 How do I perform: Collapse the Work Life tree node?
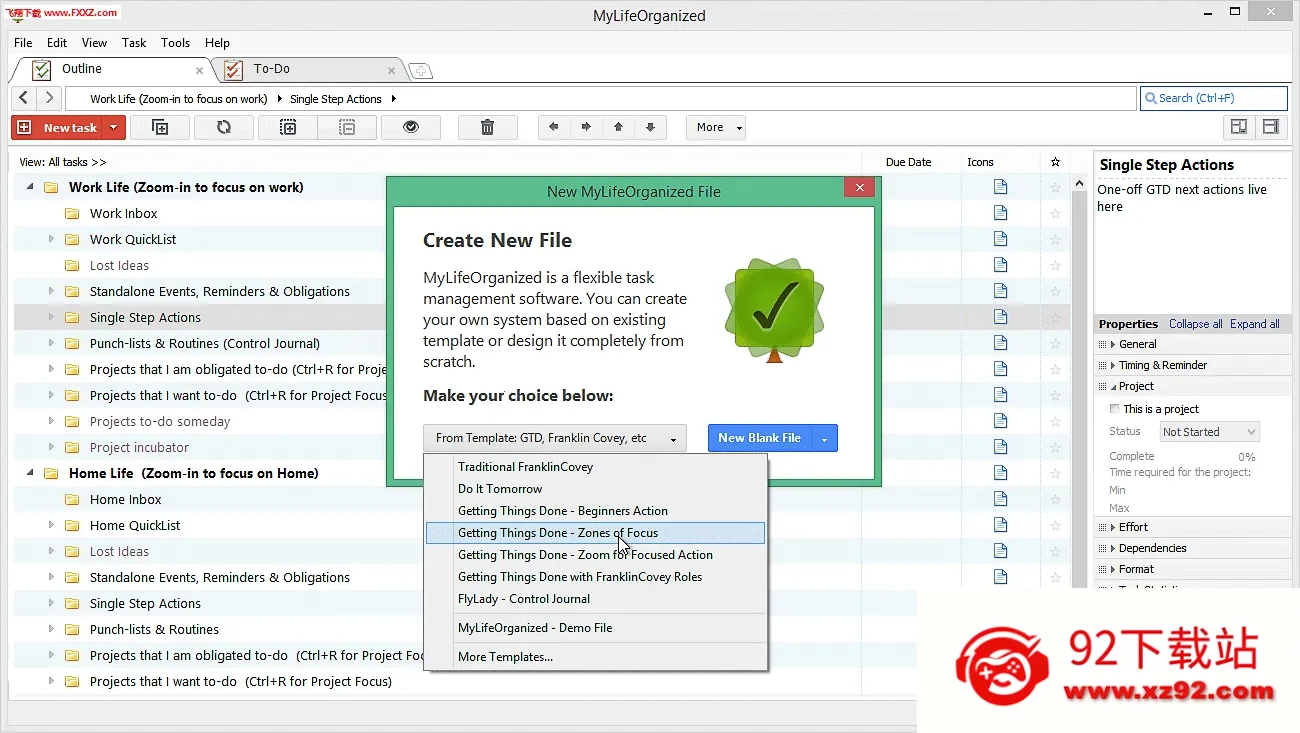[30, 187]
